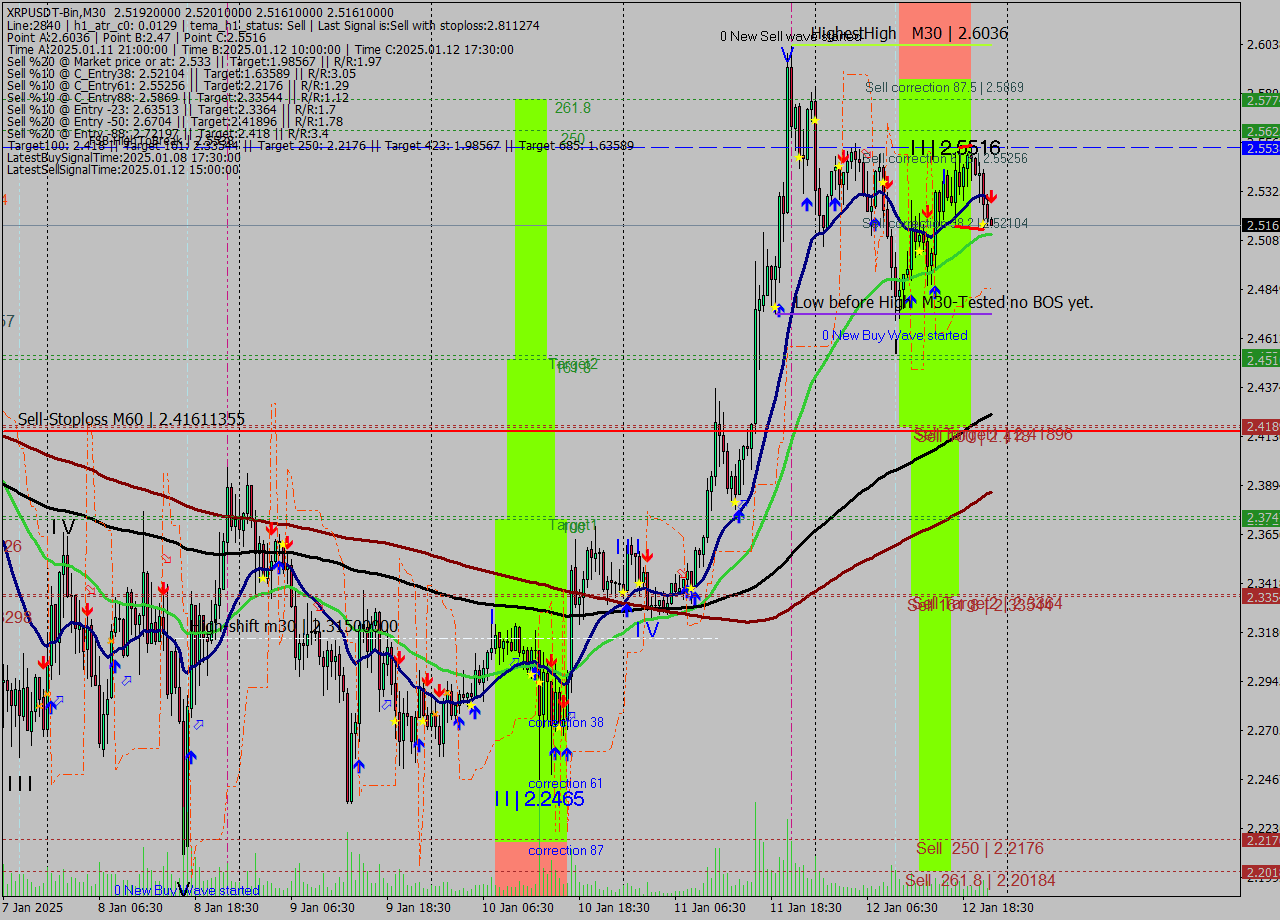Viewport: 1280px width, 920px height.
Task: Select the 'Sell 250 | 2.2176' target label
Action: pyautogui.click(x=980, y=848)
